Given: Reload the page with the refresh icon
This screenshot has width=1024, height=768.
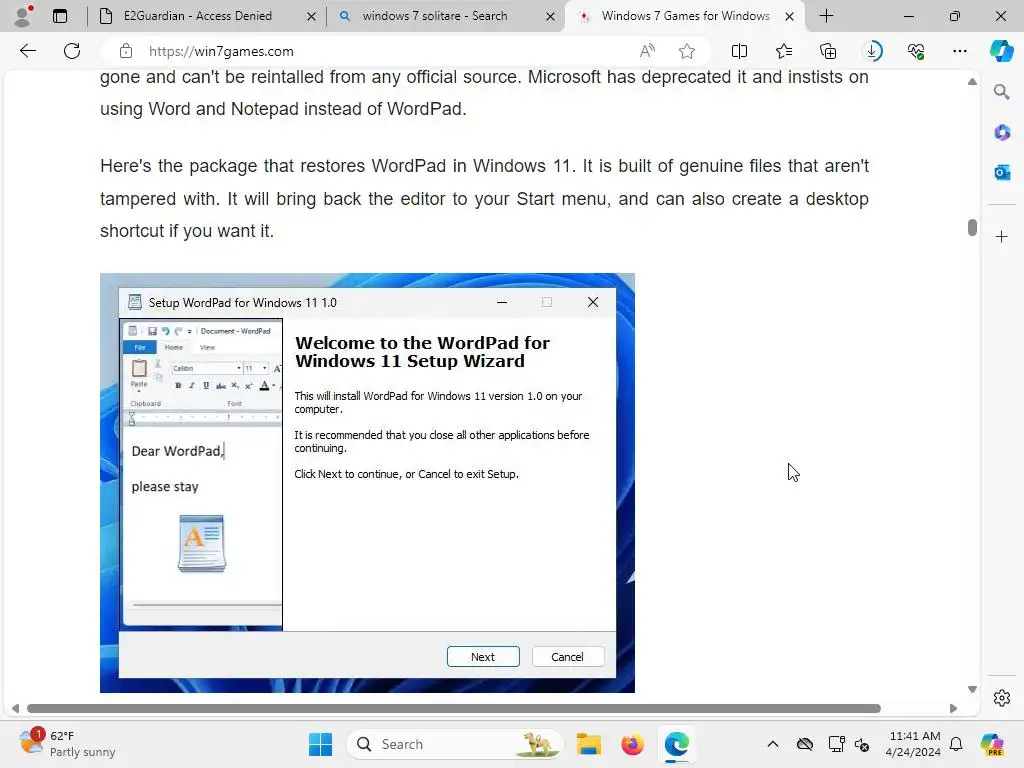Looking at the screenshot, I should (72, 51).
